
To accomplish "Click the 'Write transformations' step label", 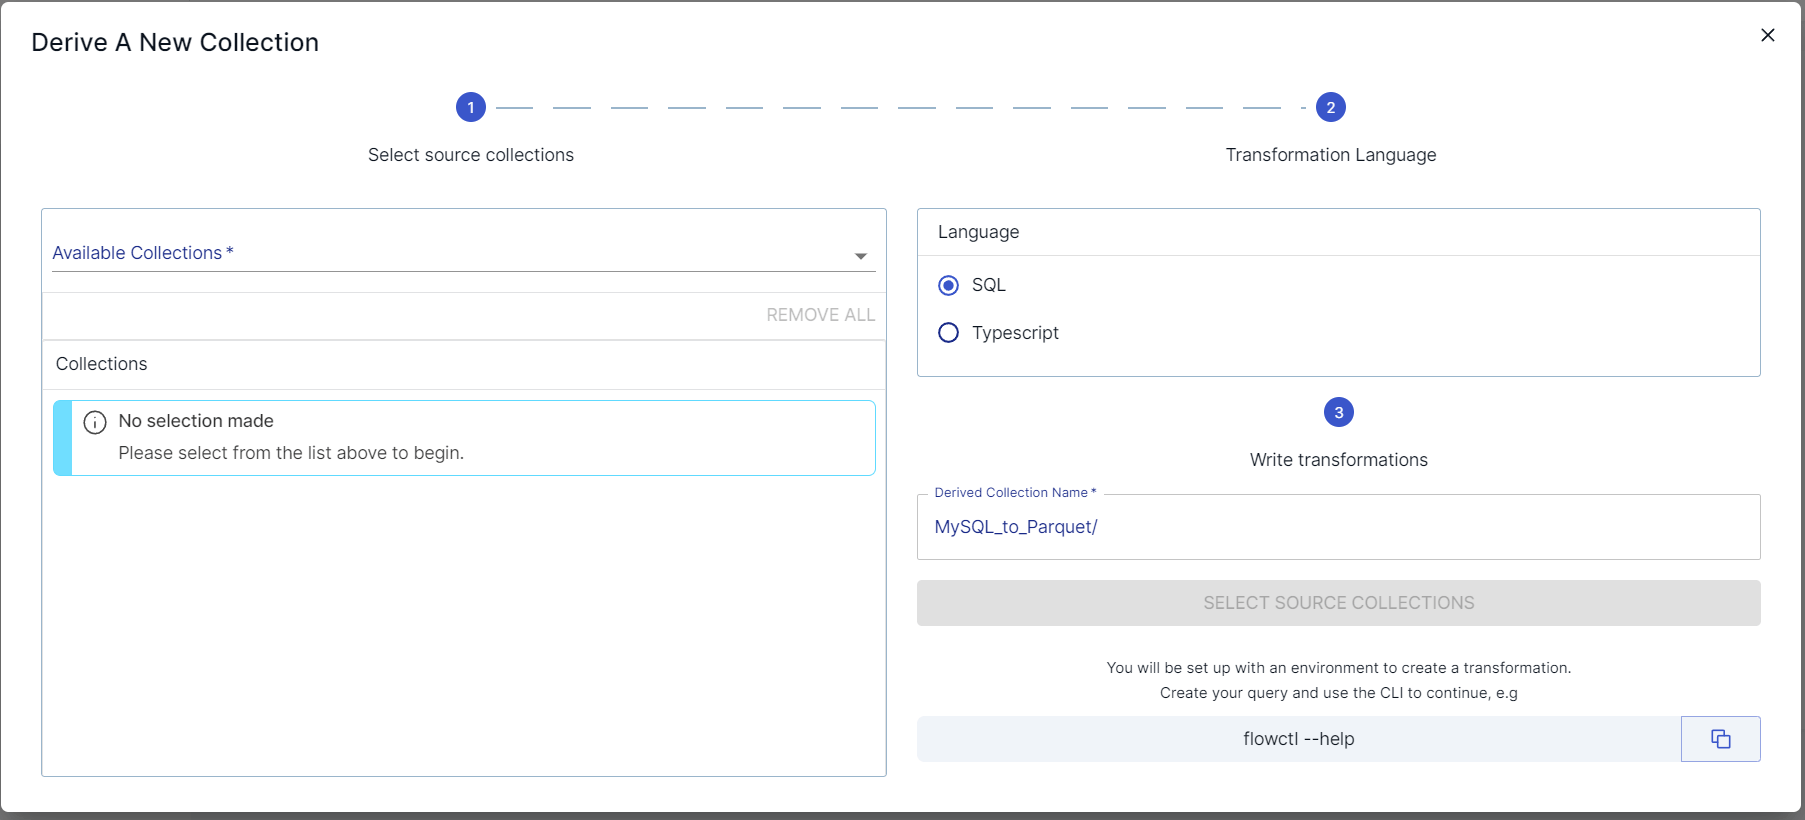I will click(1338, 460).
